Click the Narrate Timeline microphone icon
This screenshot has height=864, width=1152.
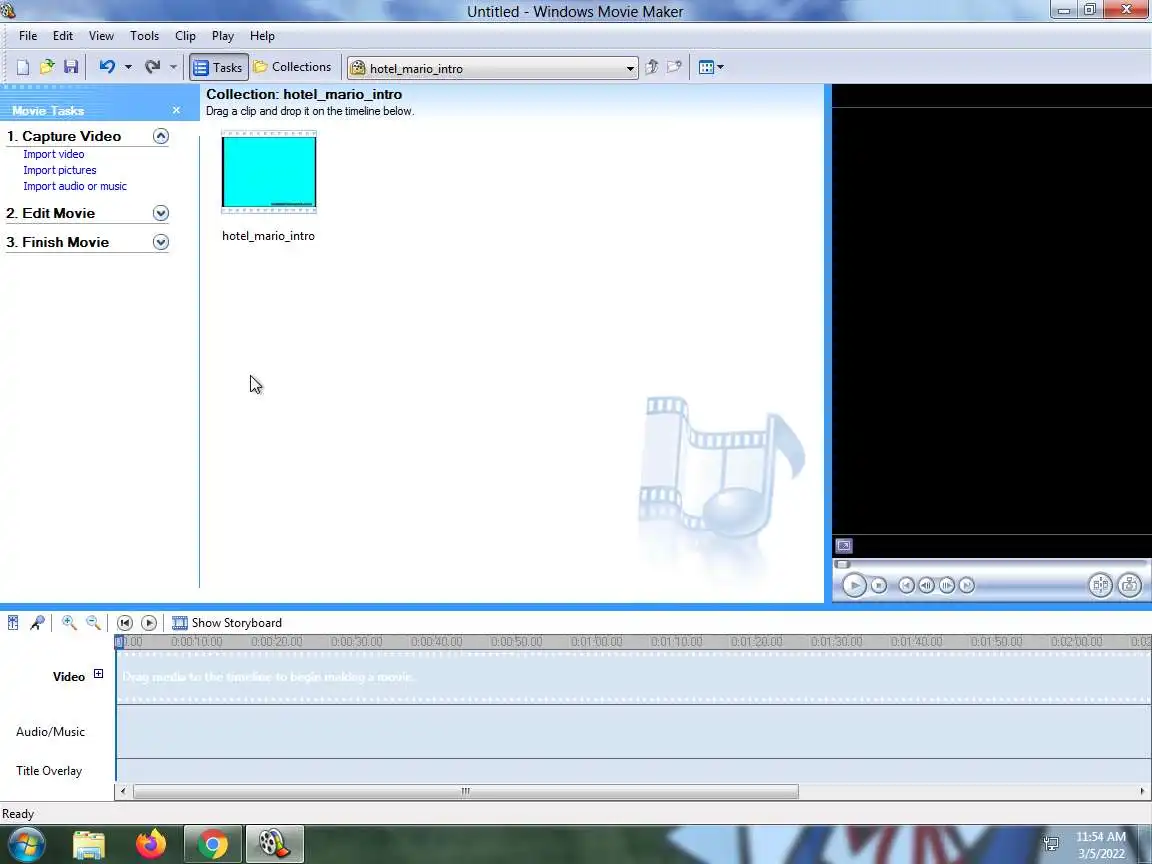tap(37, 623)
